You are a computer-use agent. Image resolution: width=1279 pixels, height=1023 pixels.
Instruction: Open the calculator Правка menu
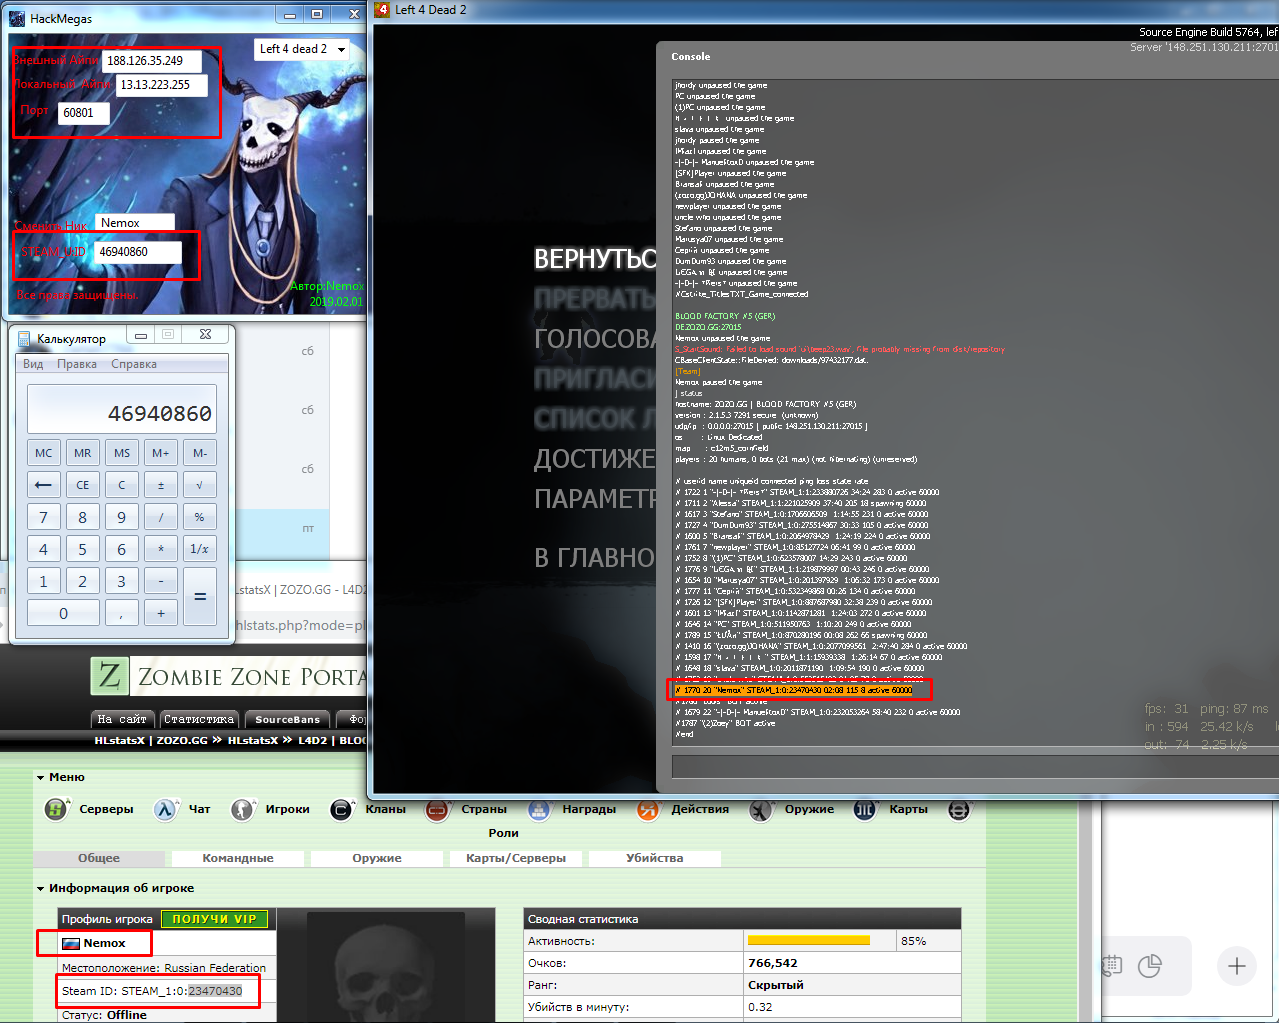pos(77,364)
